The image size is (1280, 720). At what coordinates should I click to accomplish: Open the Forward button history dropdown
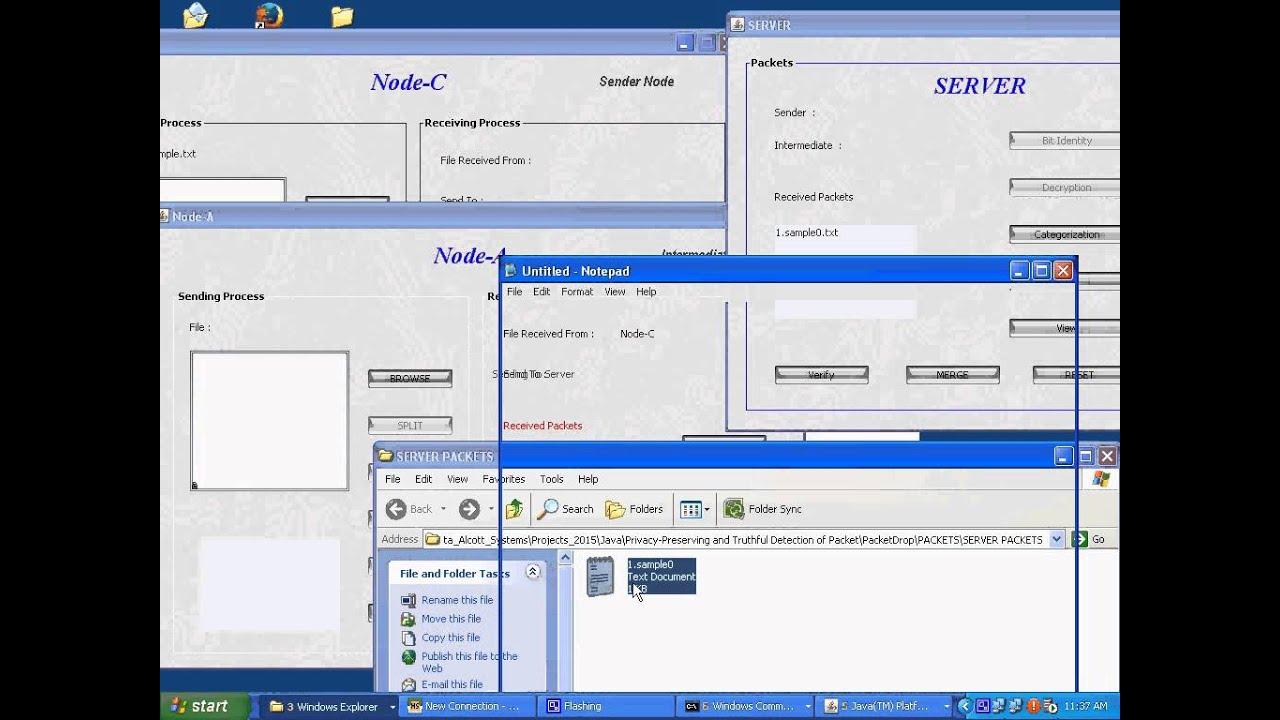(491, 509)
